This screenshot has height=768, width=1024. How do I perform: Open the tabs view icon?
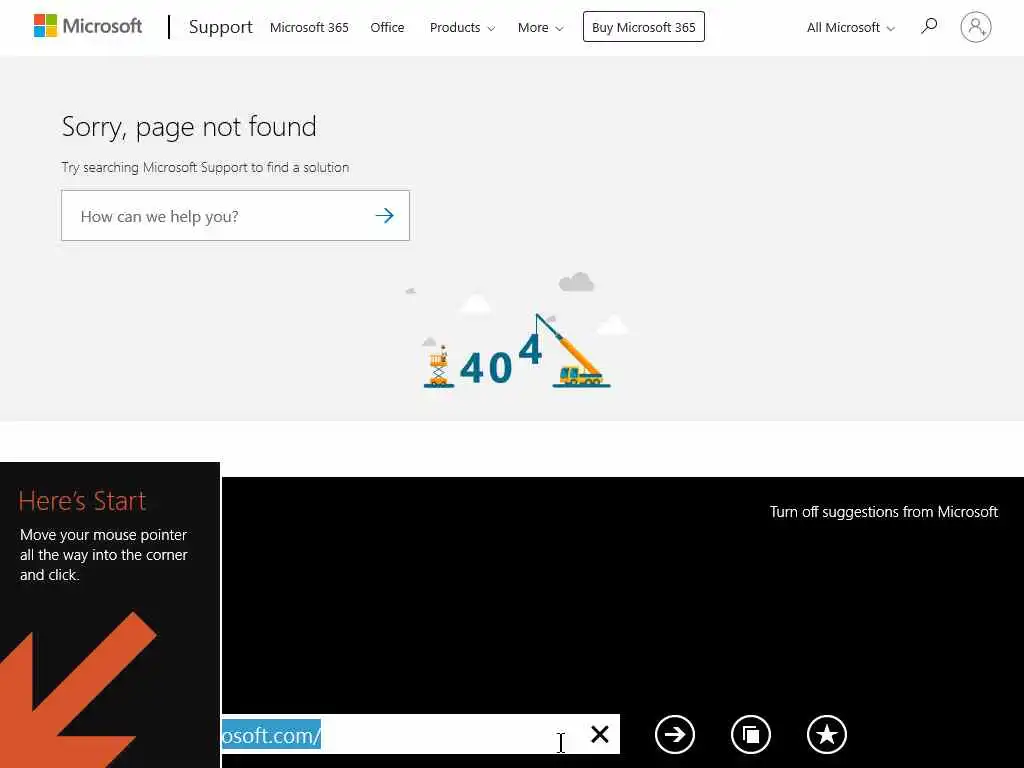coord(751,735)
